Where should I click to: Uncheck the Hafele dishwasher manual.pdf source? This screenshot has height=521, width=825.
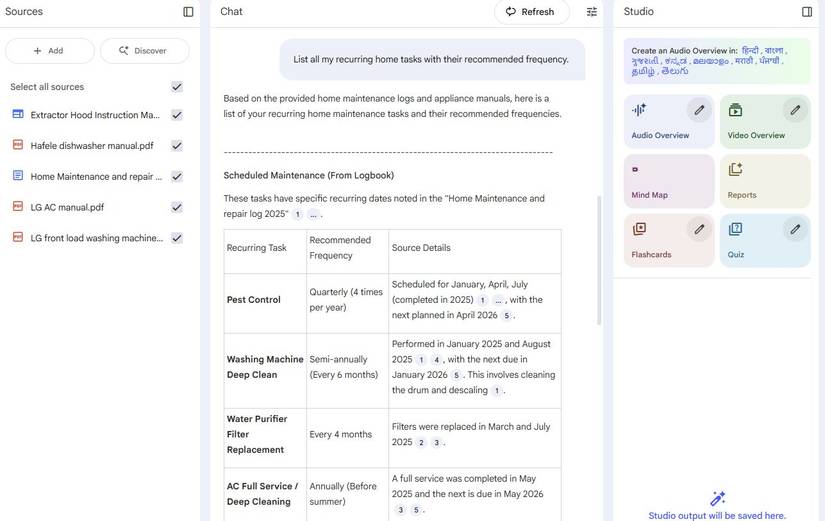coord(177,146)
